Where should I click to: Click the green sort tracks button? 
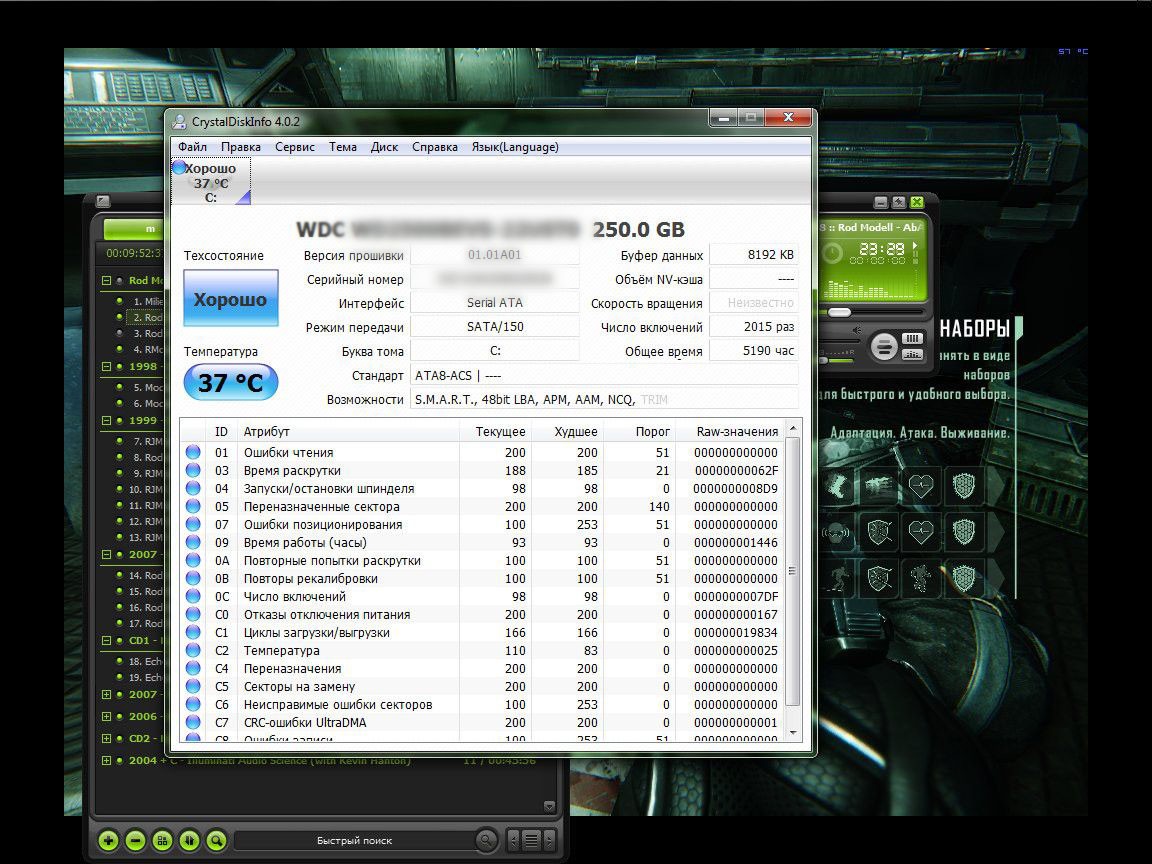(190, 840)
